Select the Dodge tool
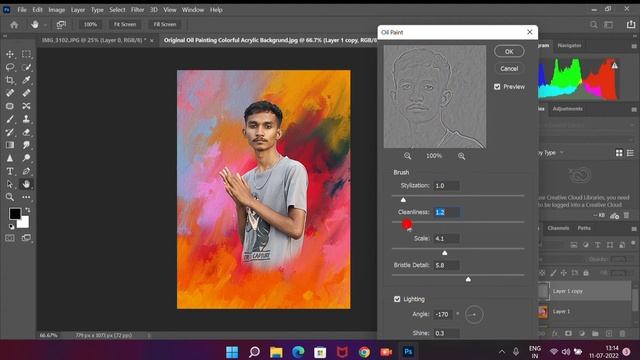The image size is (640, 360). (x=26, y=158)
